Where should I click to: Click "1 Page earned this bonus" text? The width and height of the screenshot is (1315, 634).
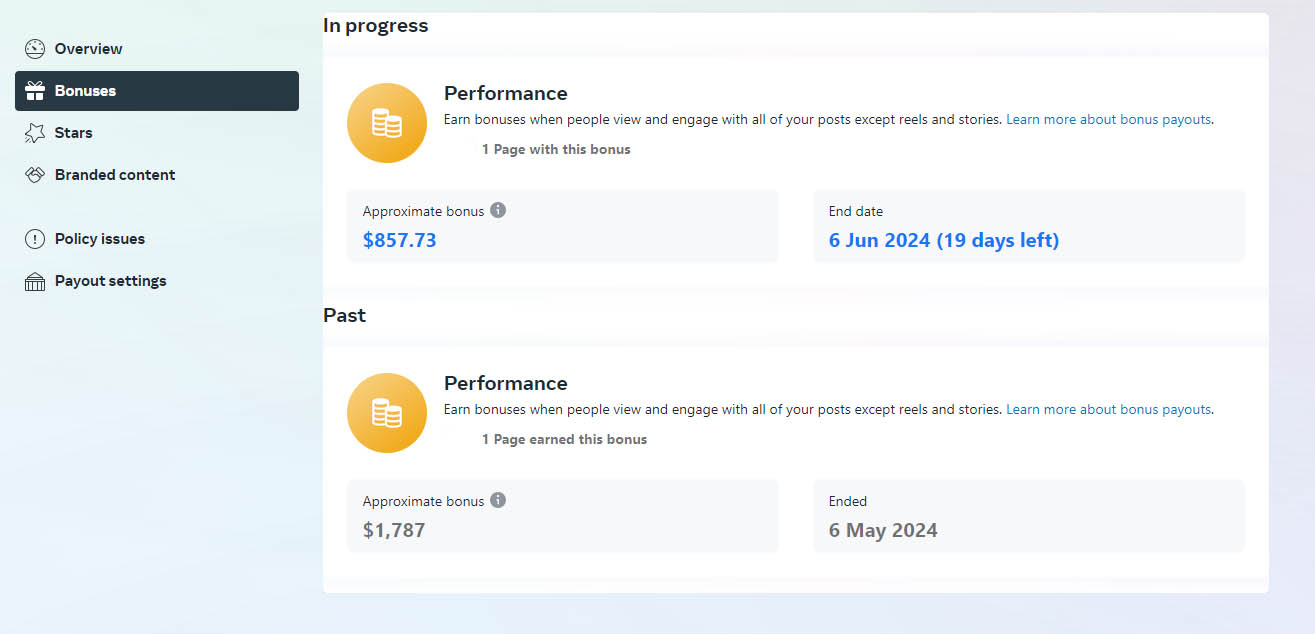click(x=564, y=439)
